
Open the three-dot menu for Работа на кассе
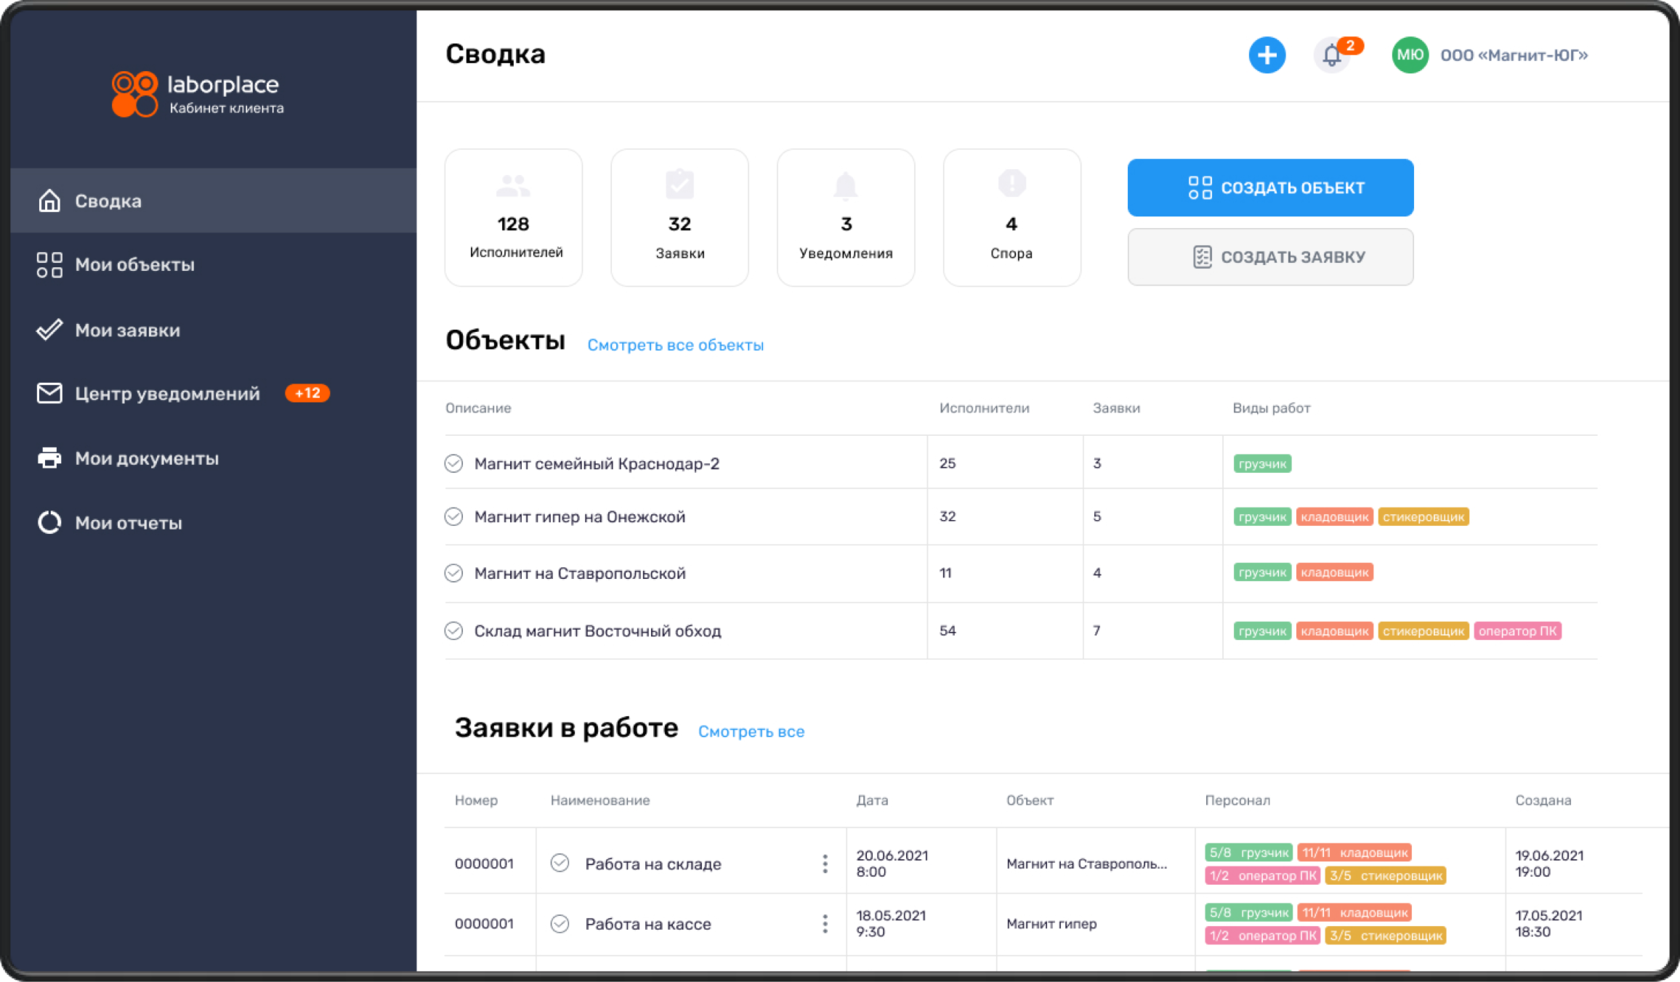[825, 924]
